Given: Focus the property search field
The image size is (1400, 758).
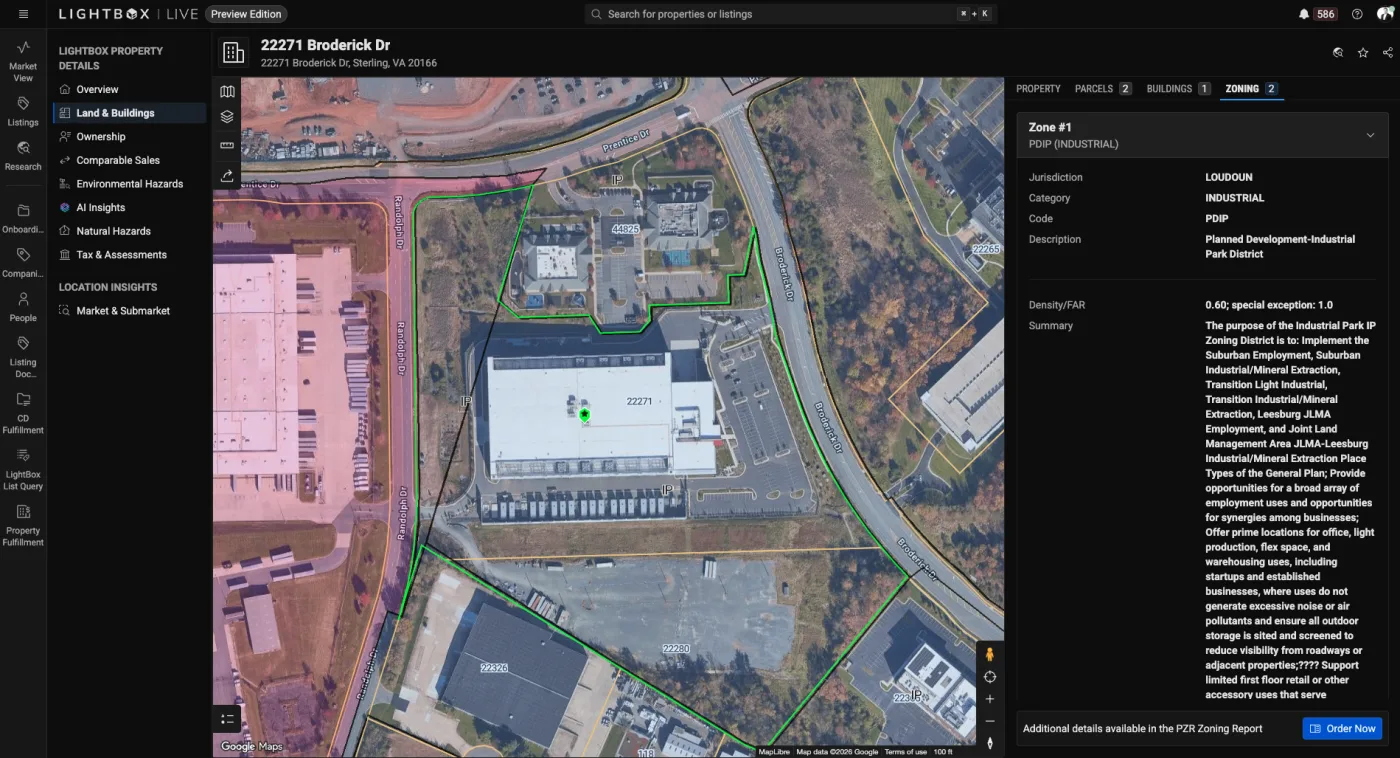Looking at the screenshot, I should (790, 14).
